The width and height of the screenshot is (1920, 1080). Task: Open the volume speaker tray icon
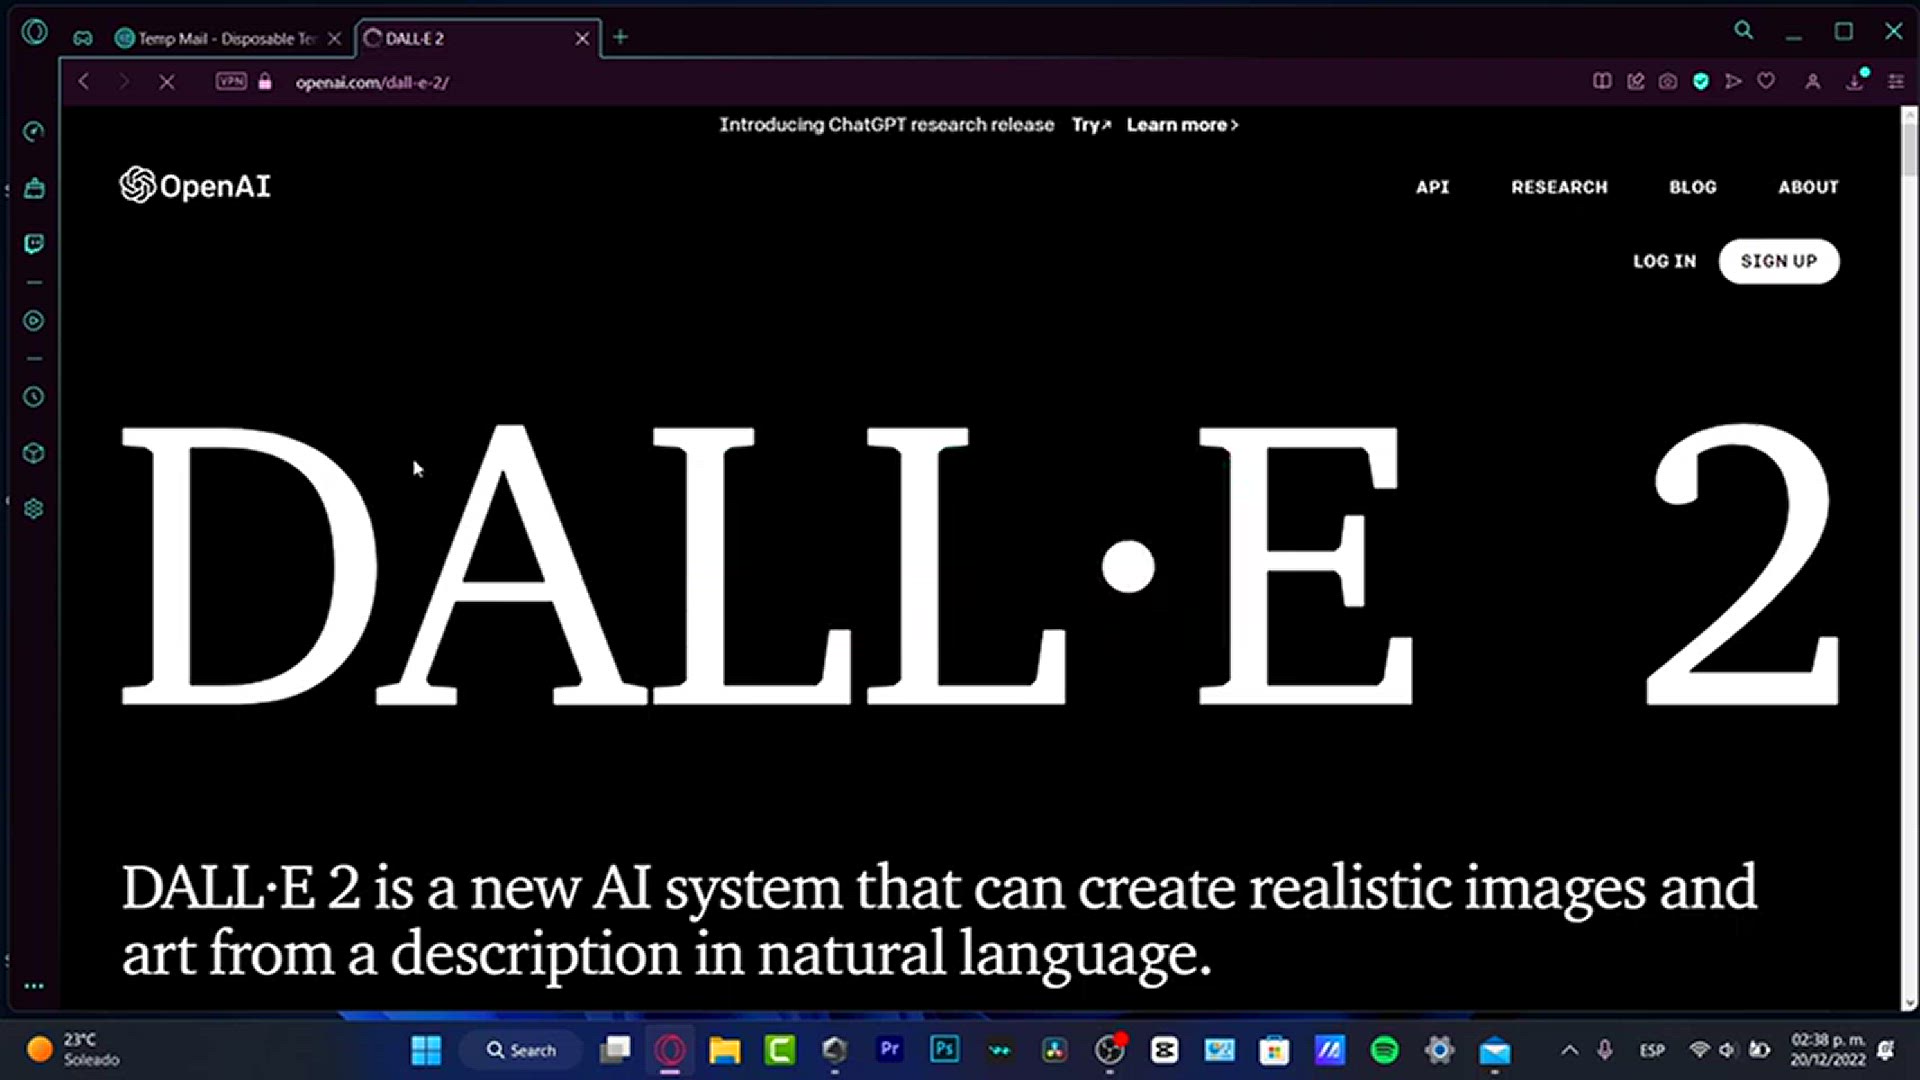pyautogui.click(x=1728, y=1050)
